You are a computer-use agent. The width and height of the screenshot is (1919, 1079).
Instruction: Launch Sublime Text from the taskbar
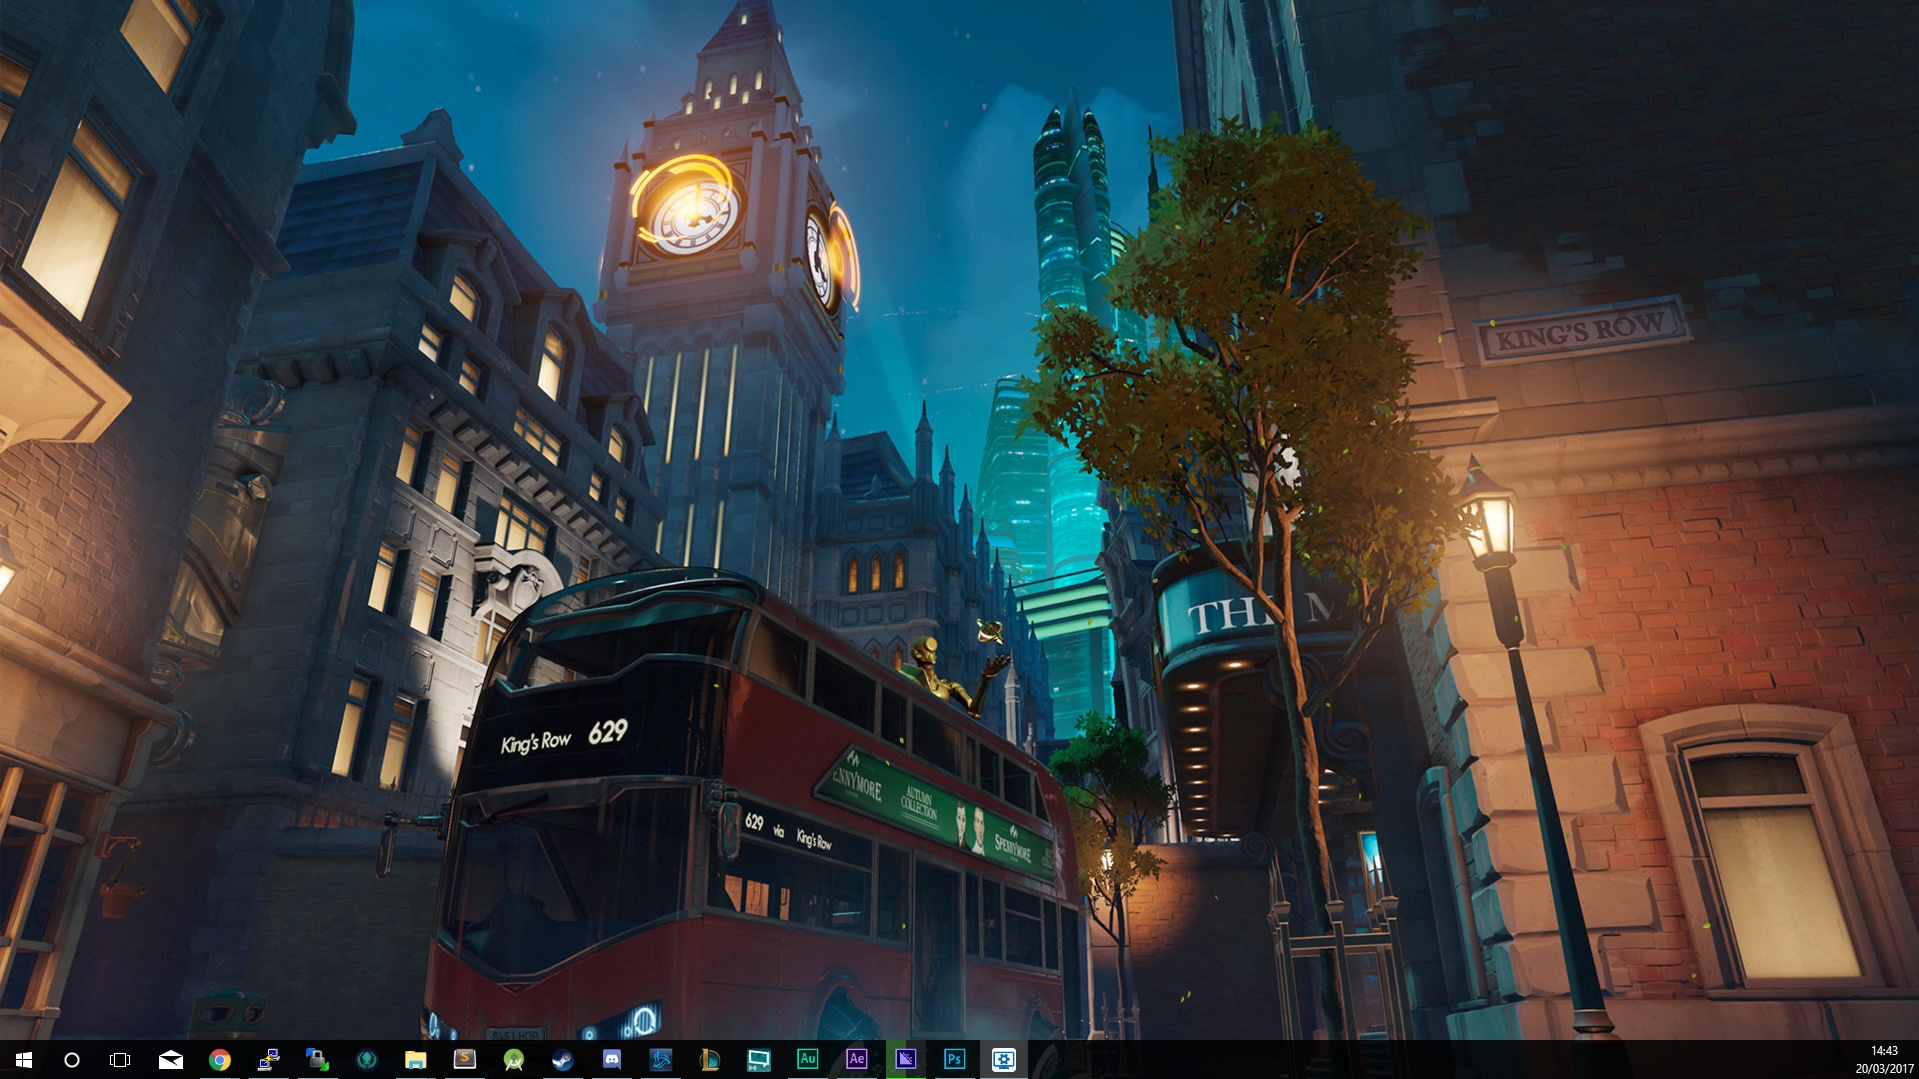[x=465, y=1059]
